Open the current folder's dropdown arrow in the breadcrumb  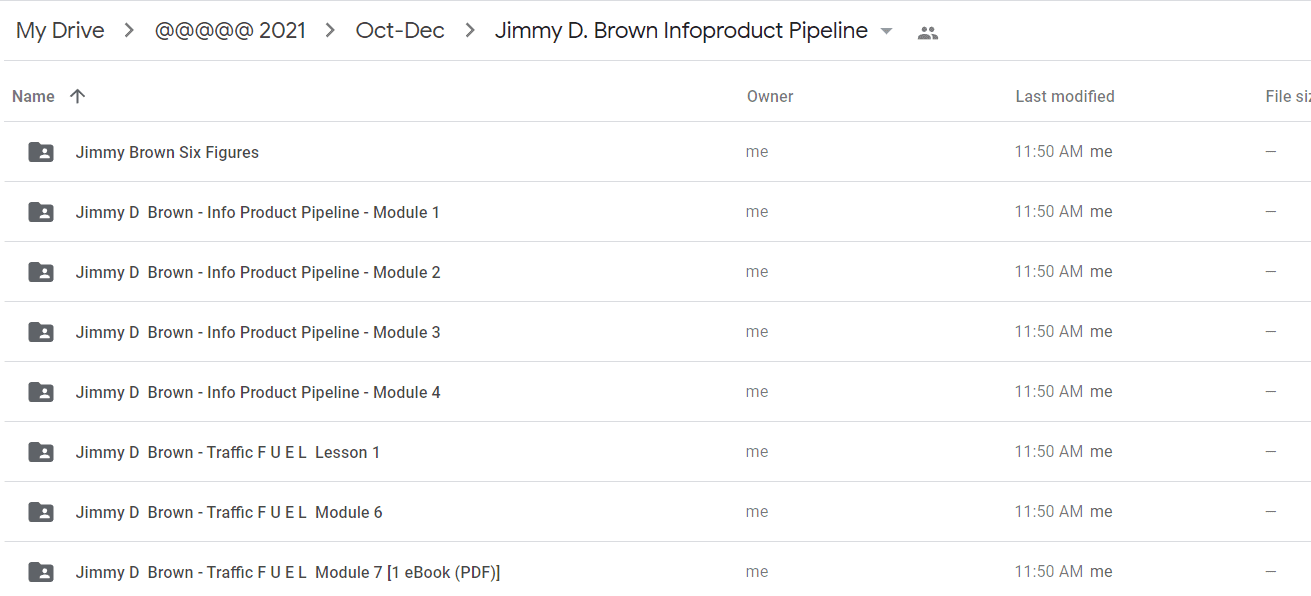[x=886, y=31]
